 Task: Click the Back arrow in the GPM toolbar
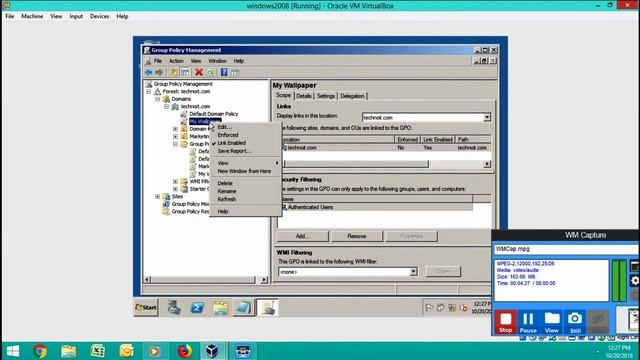(148, 73)
